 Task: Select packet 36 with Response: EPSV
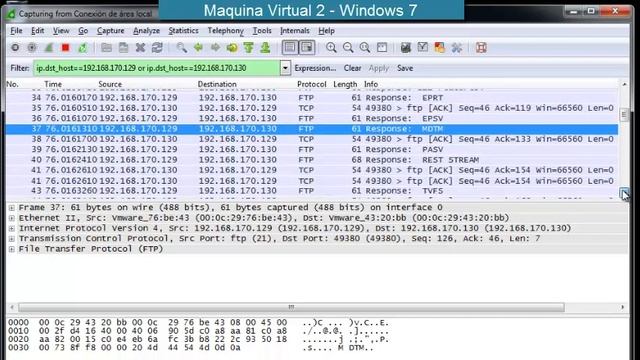tap(312, 118)
